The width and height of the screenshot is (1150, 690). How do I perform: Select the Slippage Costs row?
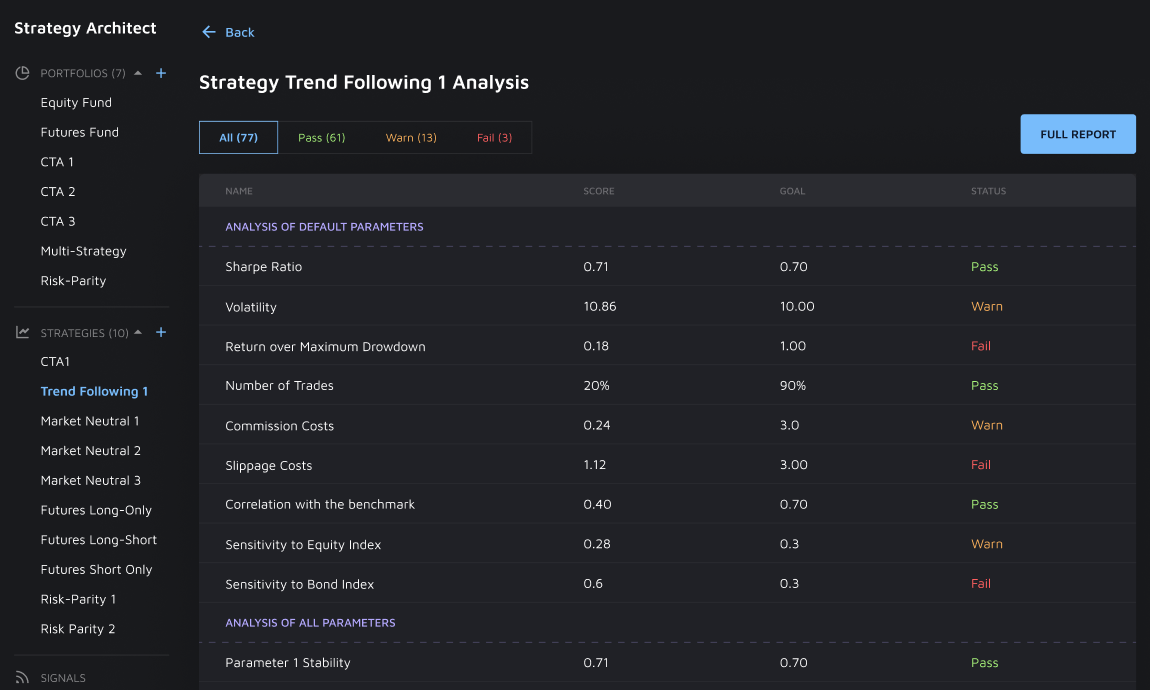point(667,464)
